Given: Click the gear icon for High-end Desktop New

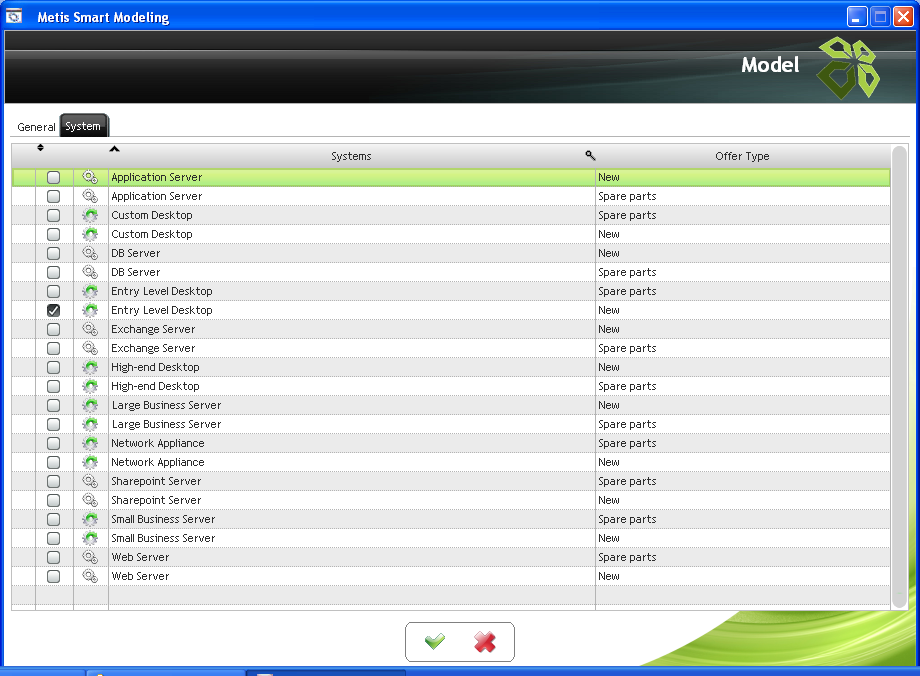Looking at the screenshot, I should pos(90,367).
